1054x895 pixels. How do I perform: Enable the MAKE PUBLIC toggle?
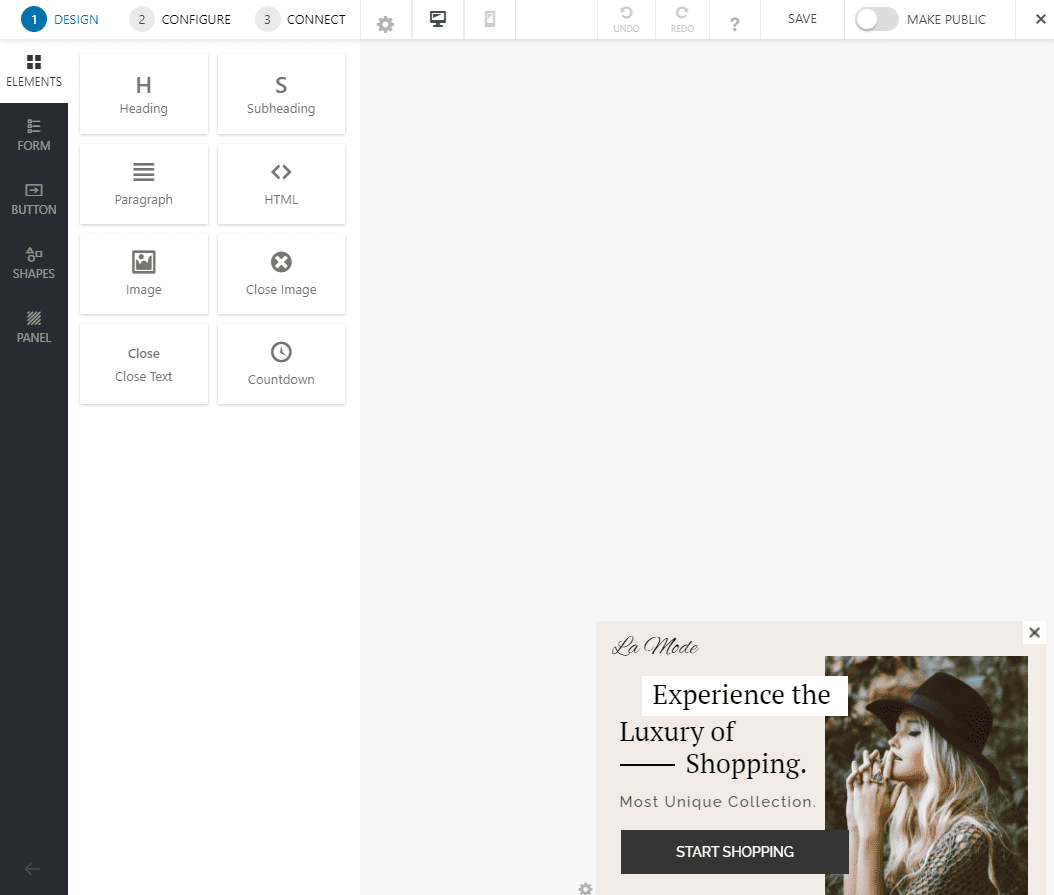pos(877,19)
